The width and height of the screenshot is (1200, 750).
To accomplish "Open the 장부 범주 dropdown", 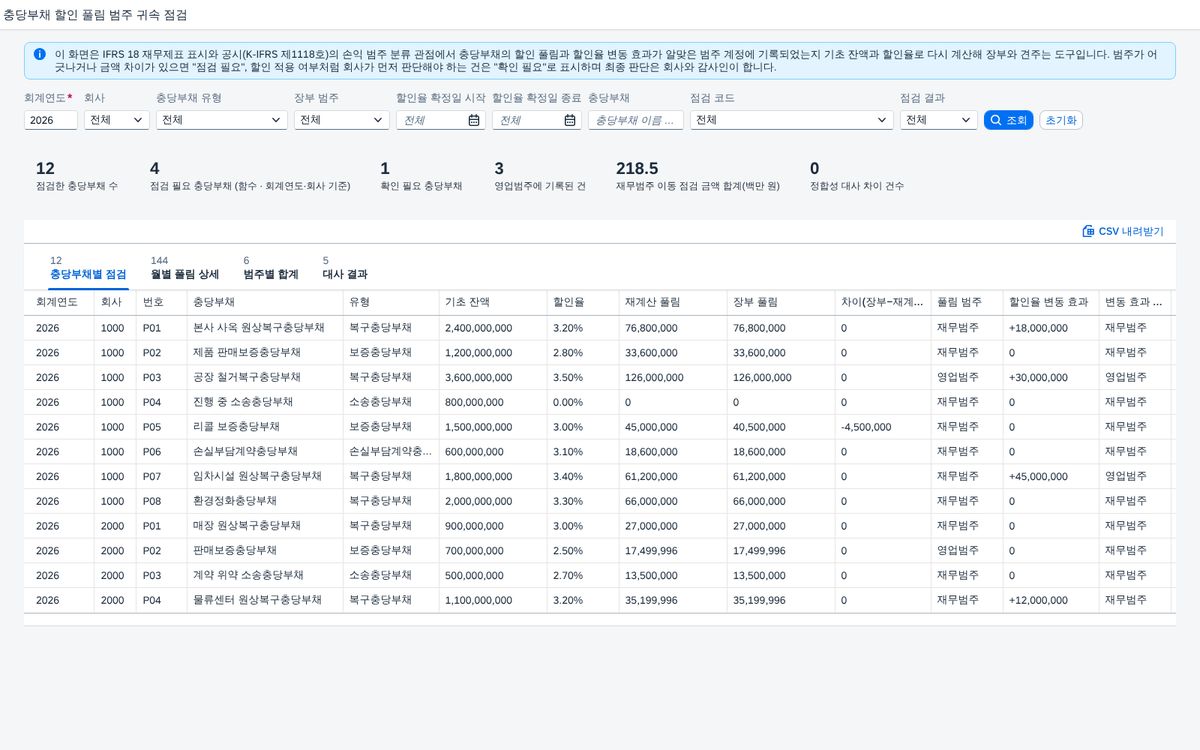I will 342,120.
